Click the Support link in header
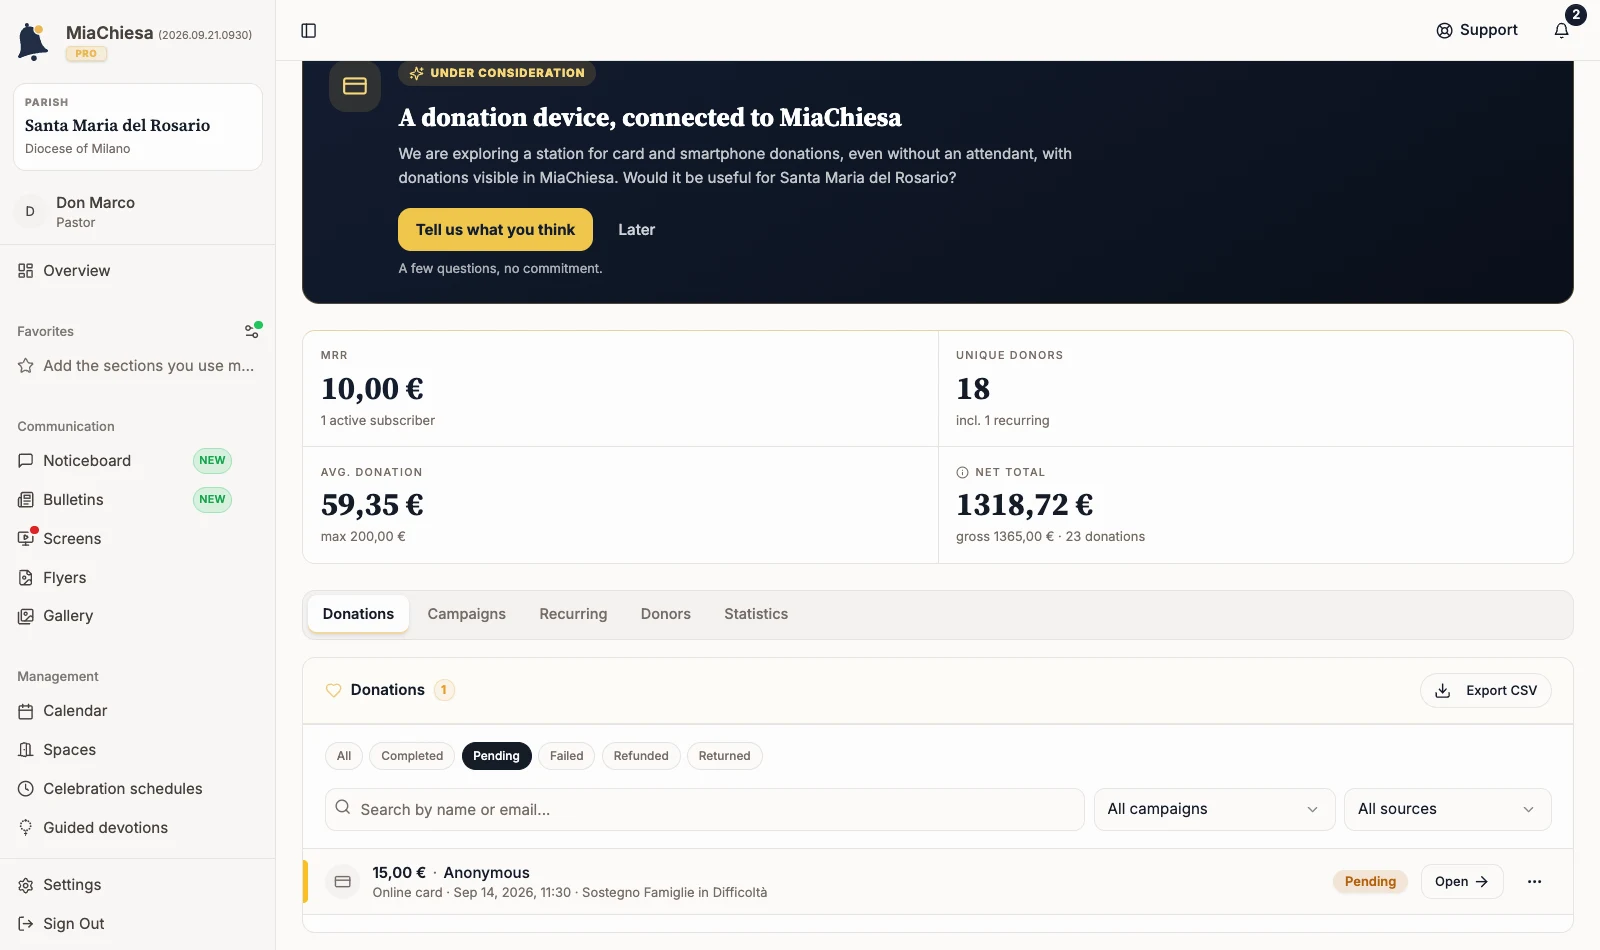This screenshot has width=1600, height=950. [1477, 30]
